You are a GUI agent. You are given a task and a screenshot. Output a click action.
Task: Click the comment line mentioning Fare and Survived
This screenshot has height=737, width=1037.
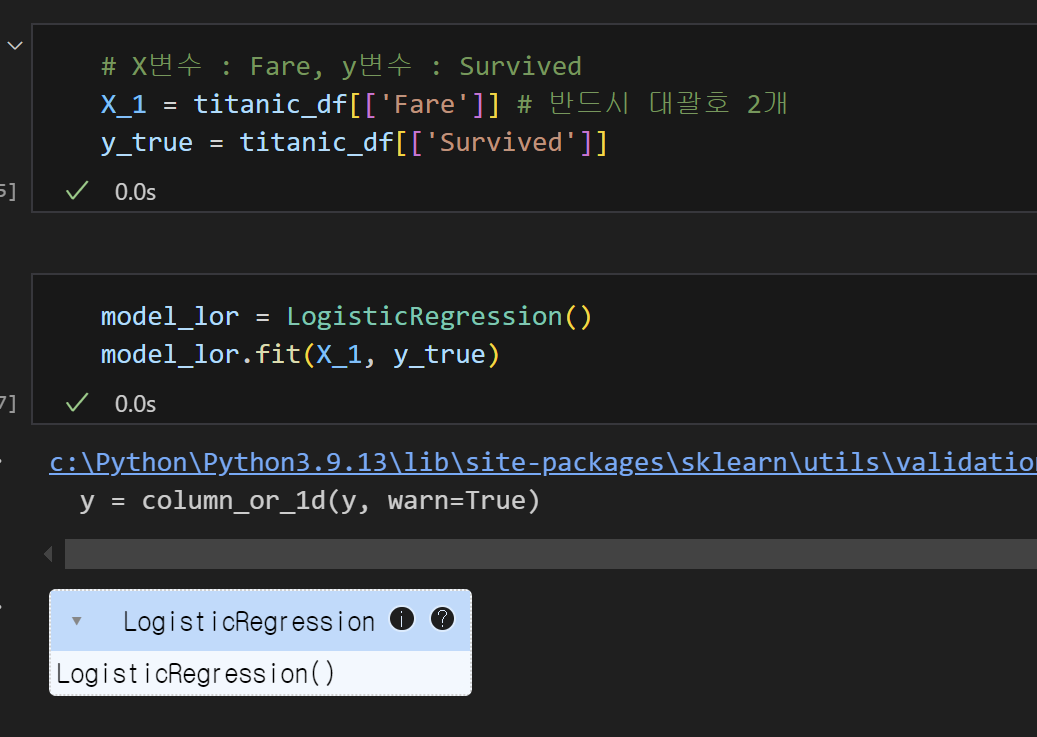[341, 66]
